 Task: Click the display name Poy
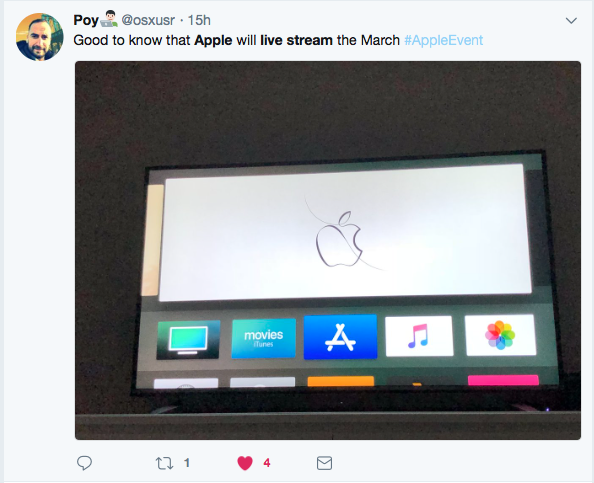click(x=86, y=20)
